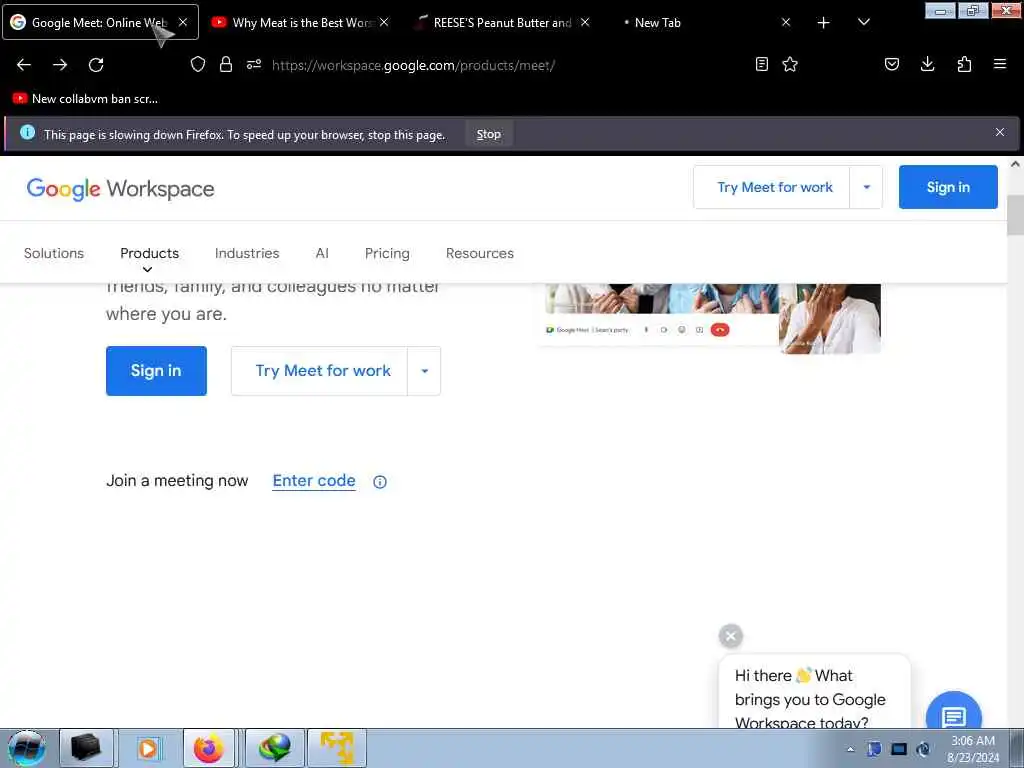
Task: Open the yellow puzzle taskbar app
Action: 337,748
